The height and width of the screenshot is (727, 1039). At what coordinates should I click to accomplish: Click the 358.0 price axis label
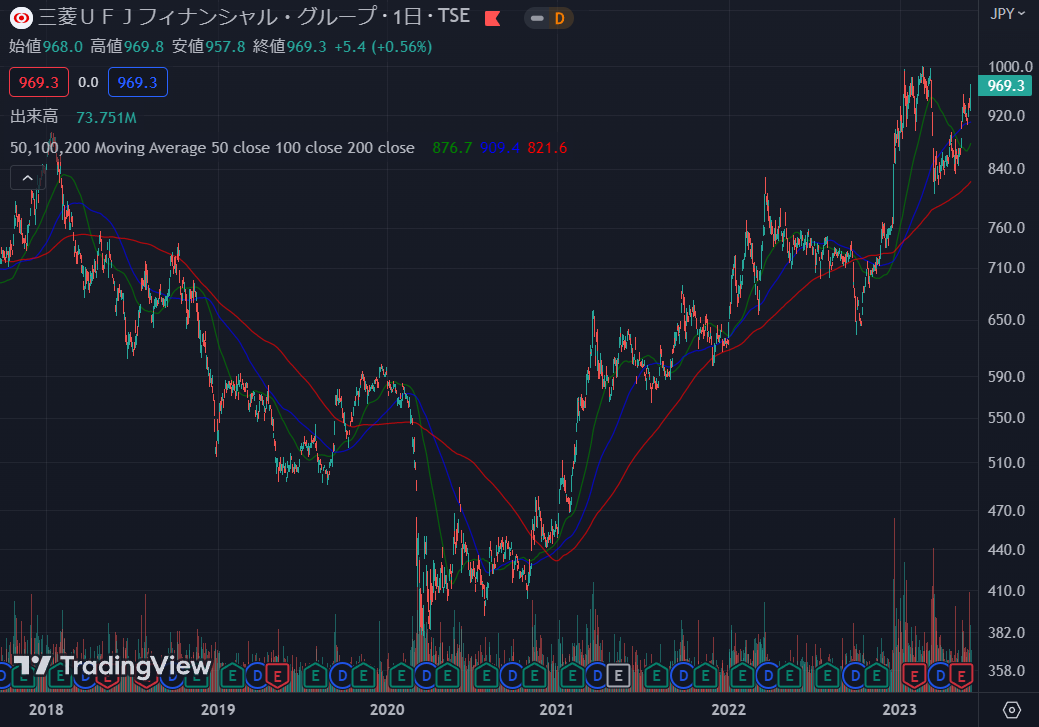point(1006,671)
